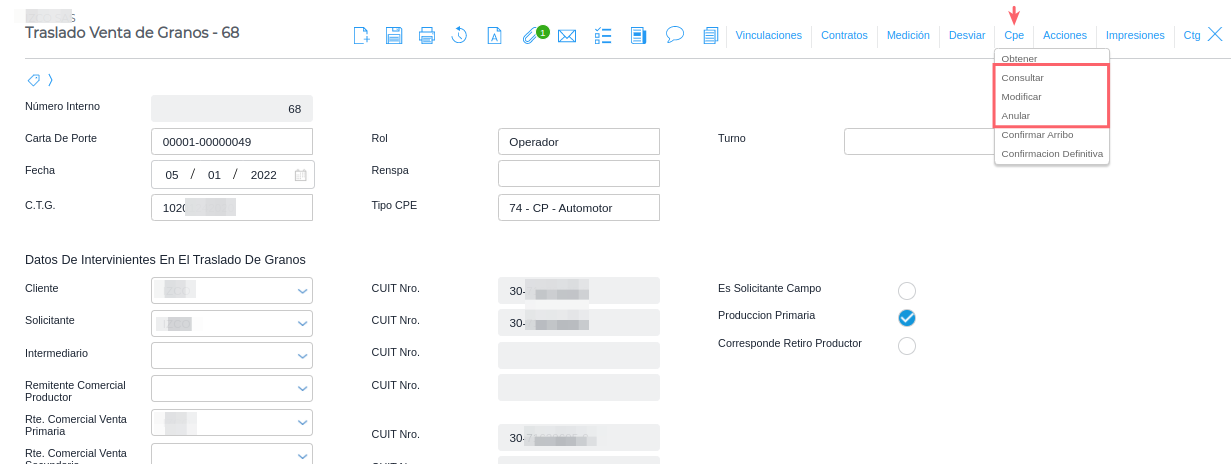Expand the Remitente Comercial Productor dropdown
The height and width of the screenshot is (464, 1231).
point(302,389)
